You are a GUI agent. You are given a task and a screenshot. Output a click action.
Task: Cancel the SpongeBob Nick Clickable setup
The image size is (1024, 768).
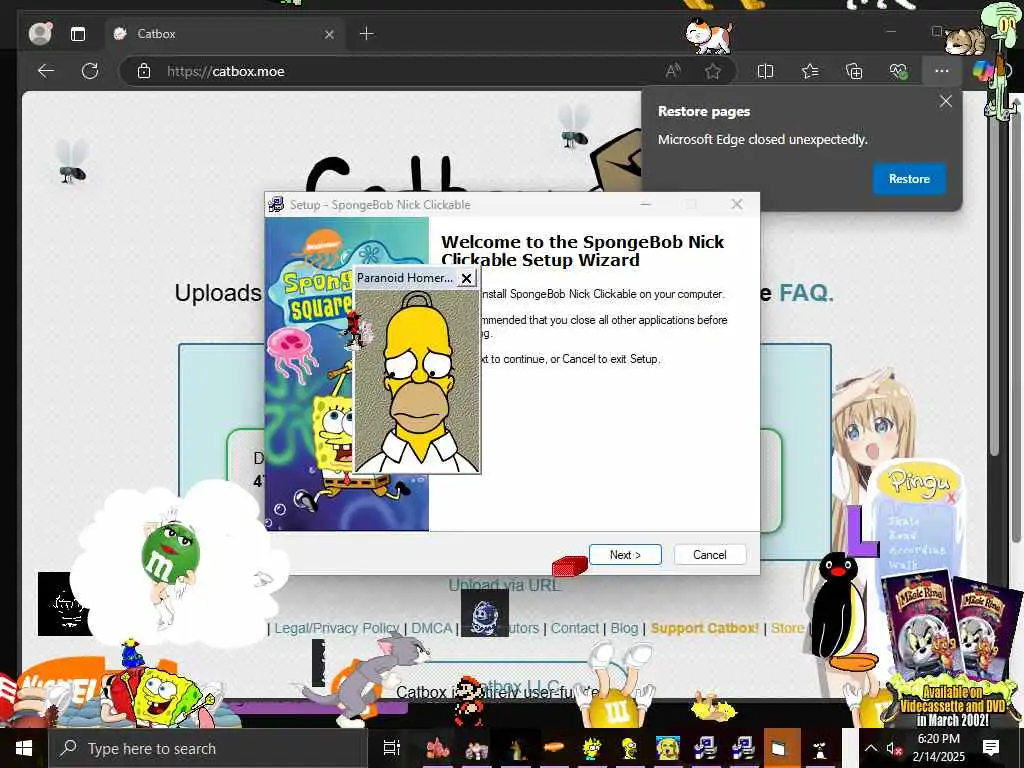(709, 554)
